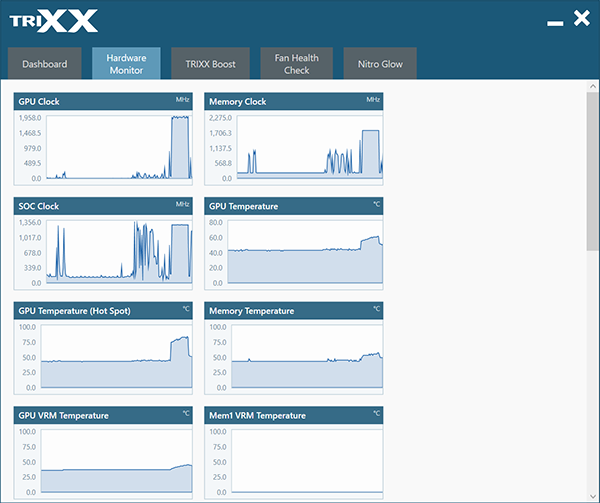Viewport: 600px width, 503px height.
Task: Go to the Fan Health Check tab
Action: (x=297, y=64)
